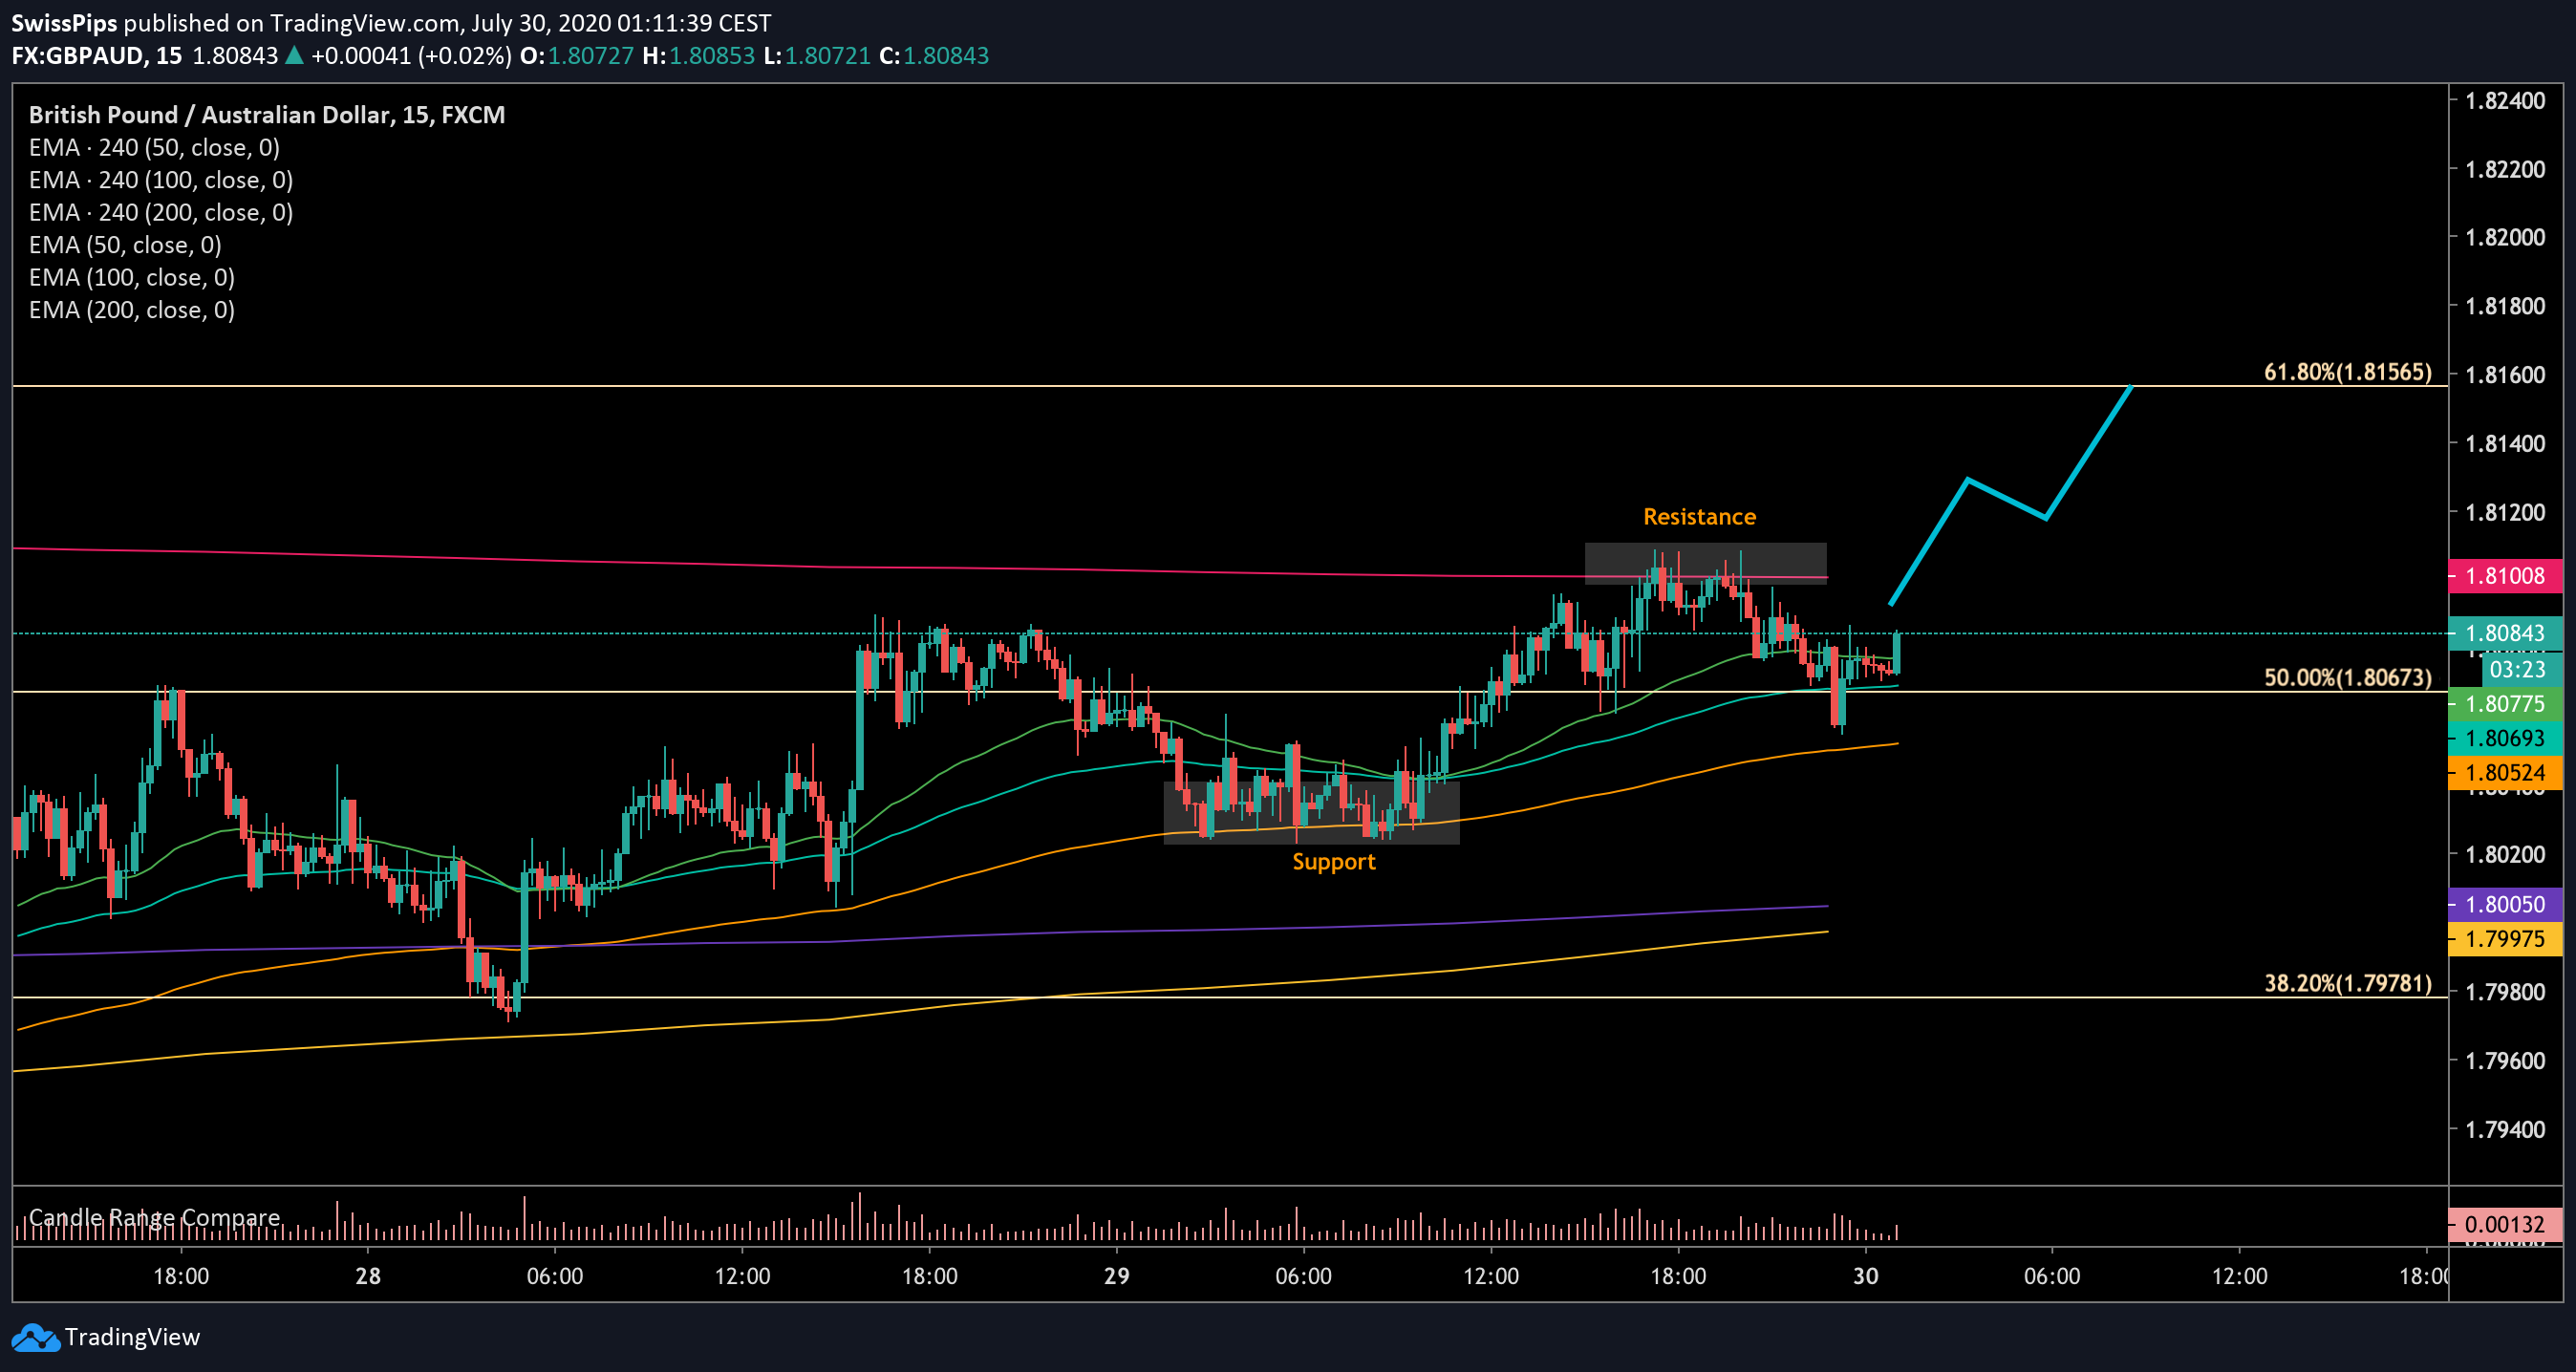Click the orange Support annotation text
The image size is (2576, 1372).
point(1333,862)
